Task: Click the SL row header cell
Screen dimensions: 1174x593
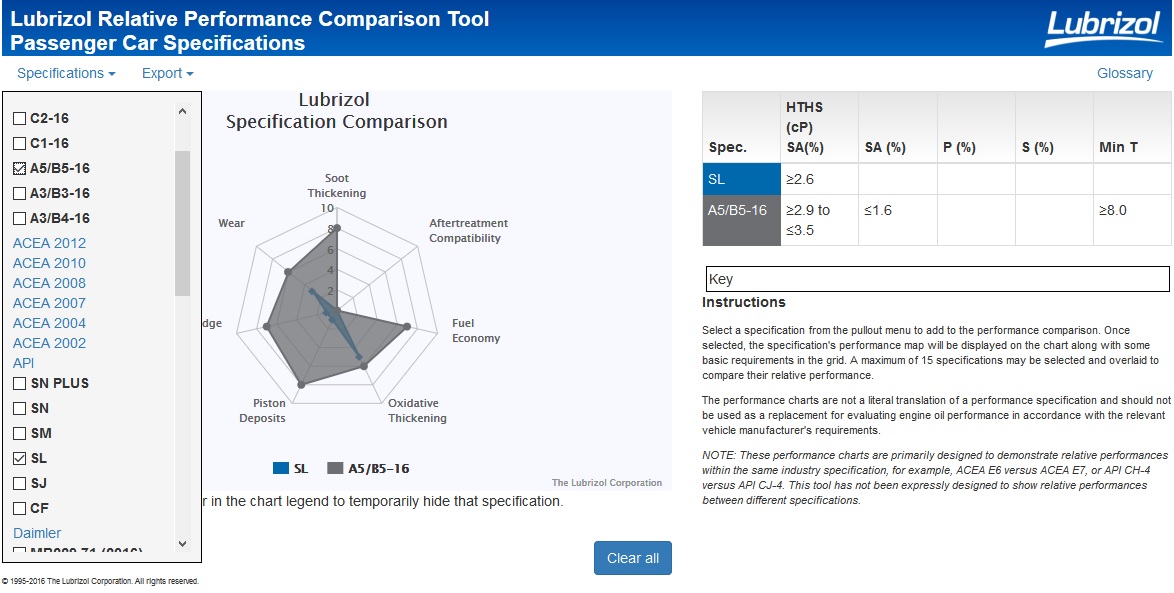Action: 741,180
